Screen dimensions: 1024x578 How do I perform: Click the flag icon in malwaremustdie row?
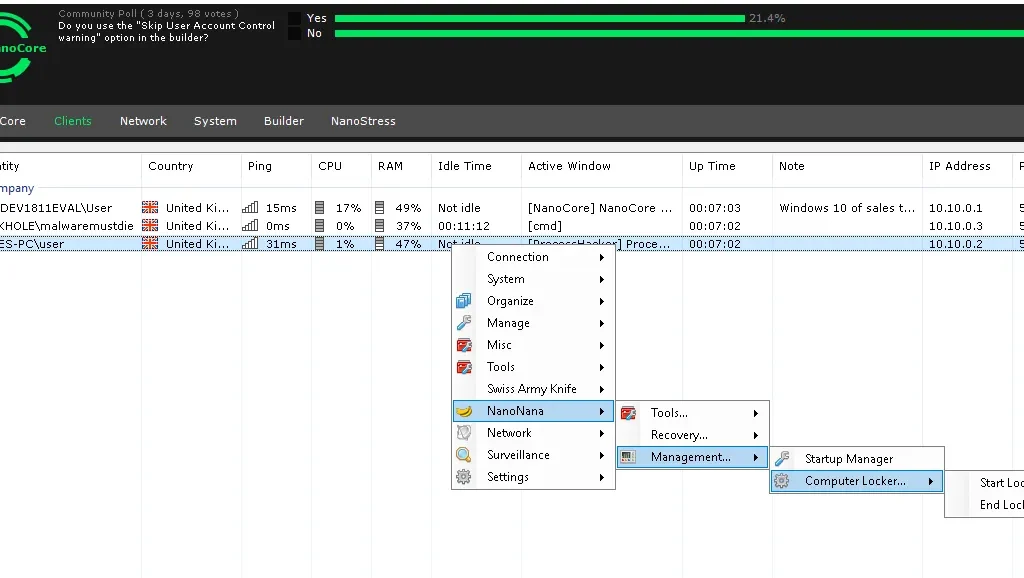click(150, 225)
